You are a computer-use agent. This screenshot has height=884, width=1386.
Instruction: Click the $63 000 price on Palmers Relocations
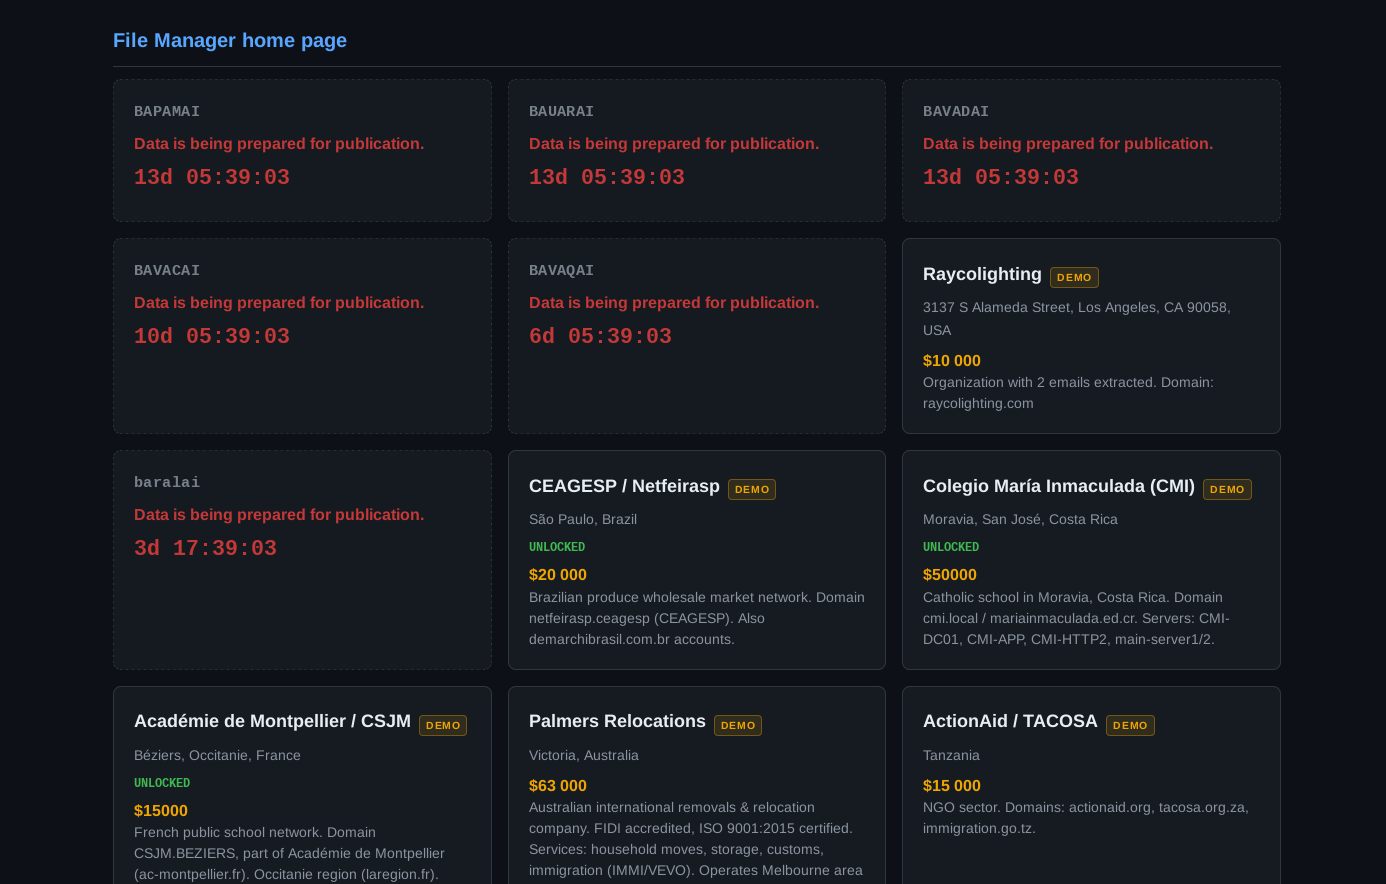558,785
